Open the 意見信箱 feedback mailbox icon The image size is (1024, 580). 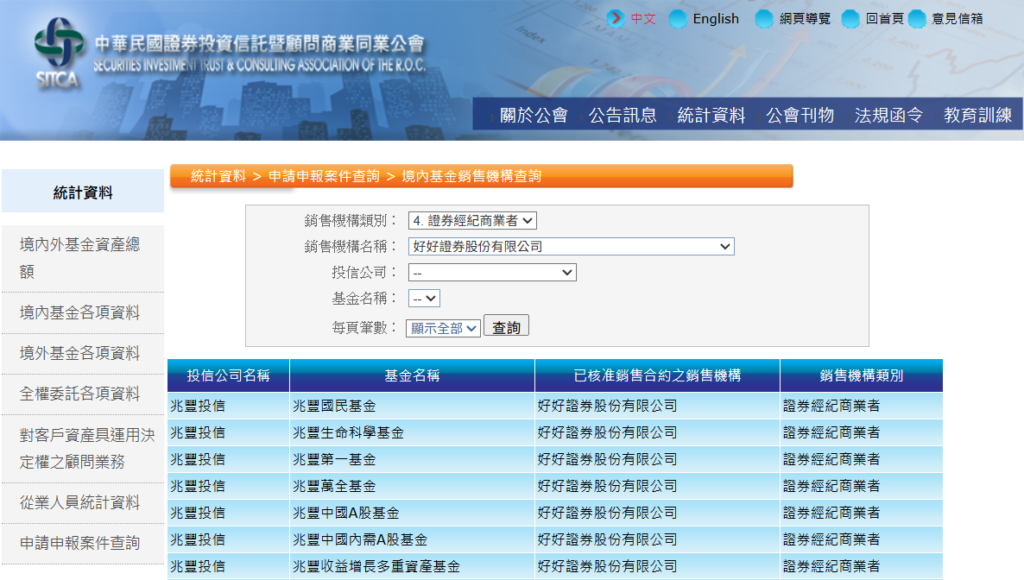pyautogui.click(x=917, y=18)
